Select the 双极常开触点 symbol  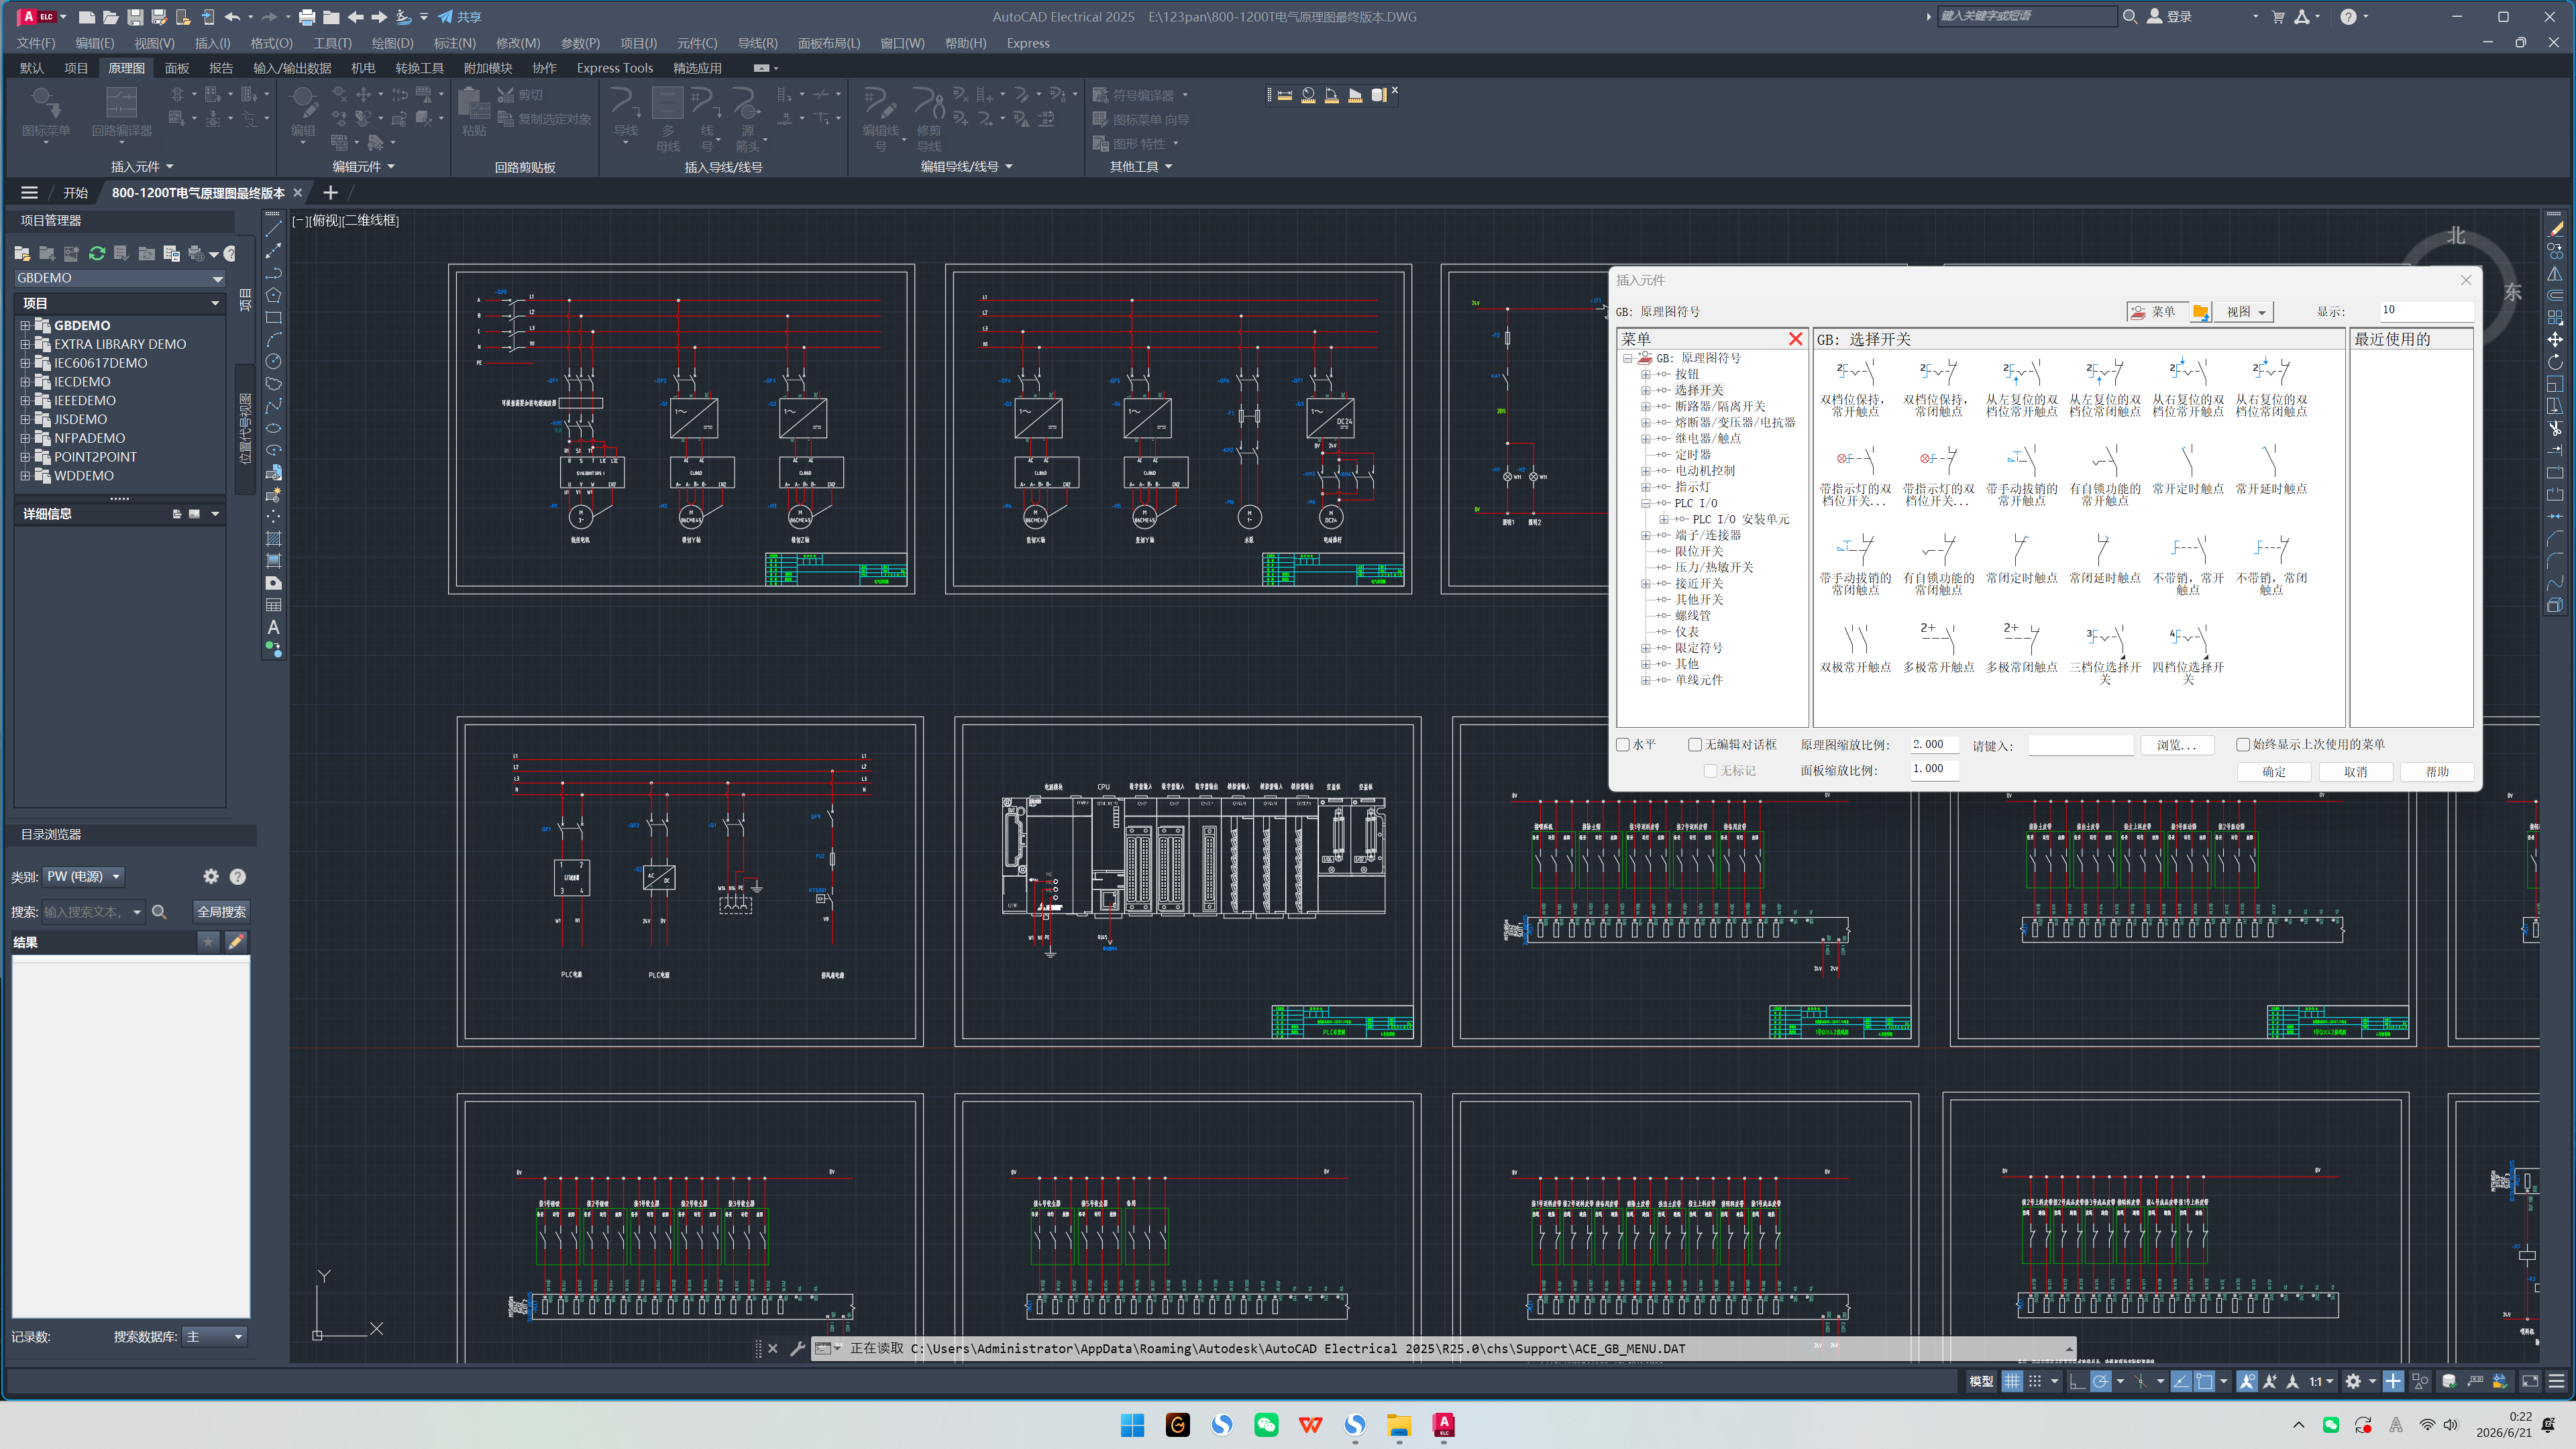pyautogui.click(x=1855, y=648)
